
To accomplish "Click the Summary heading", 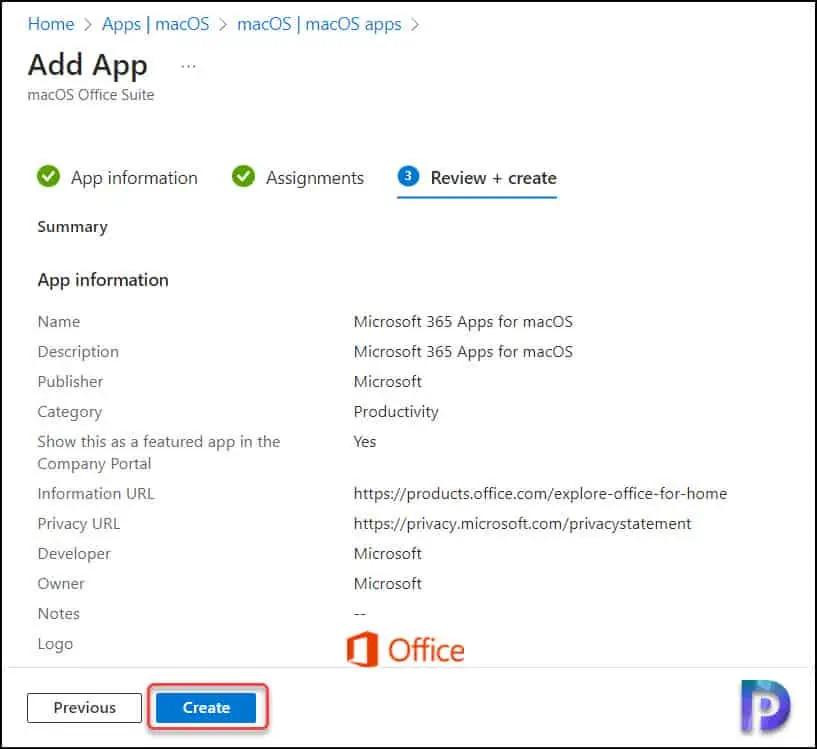I will tap(72, 227).
